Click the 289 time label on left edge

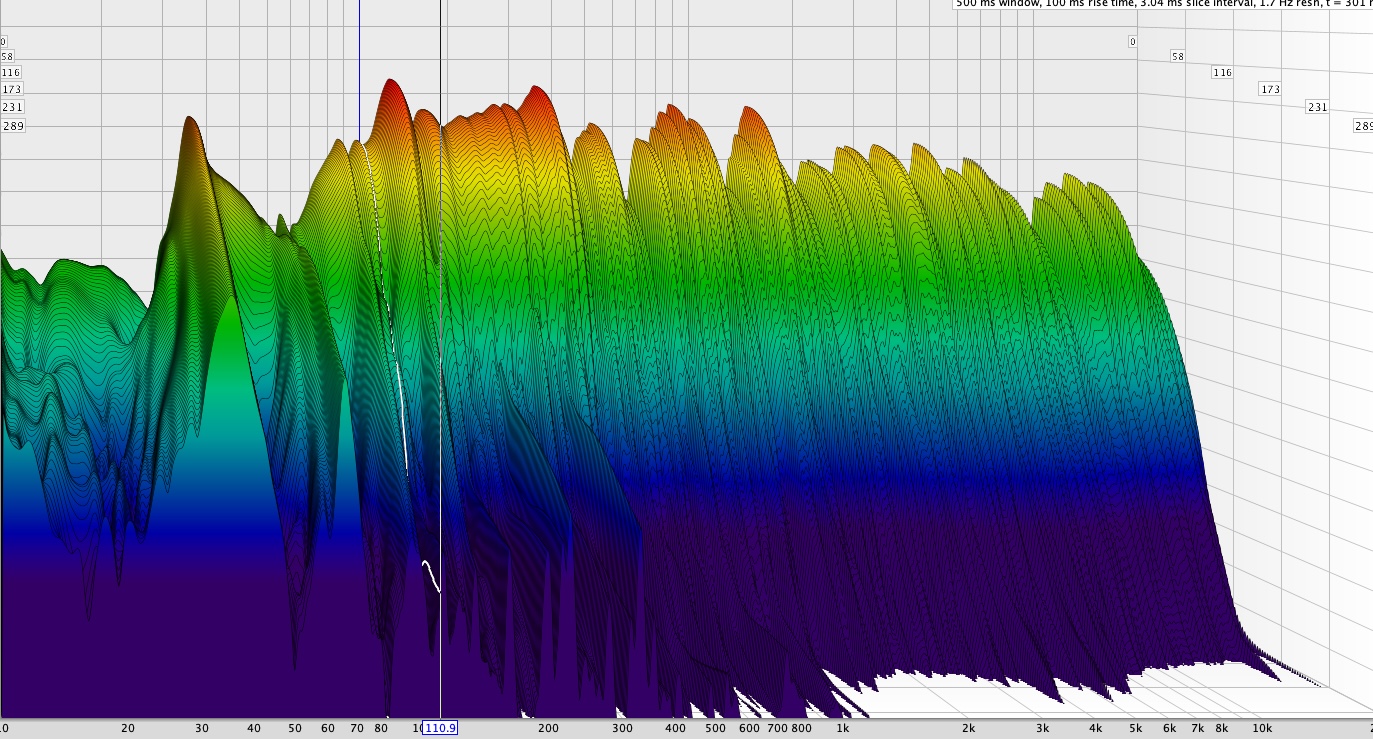(13, 126)
